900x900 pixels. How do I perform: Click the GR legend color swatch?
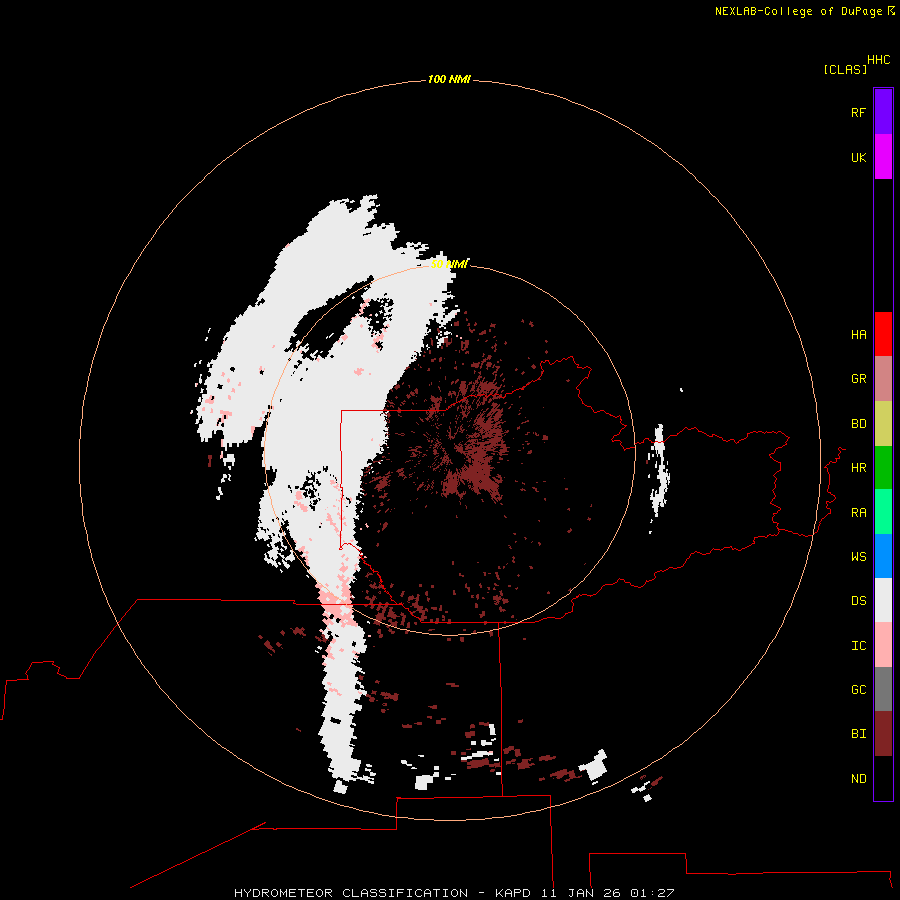click(883, 379)
